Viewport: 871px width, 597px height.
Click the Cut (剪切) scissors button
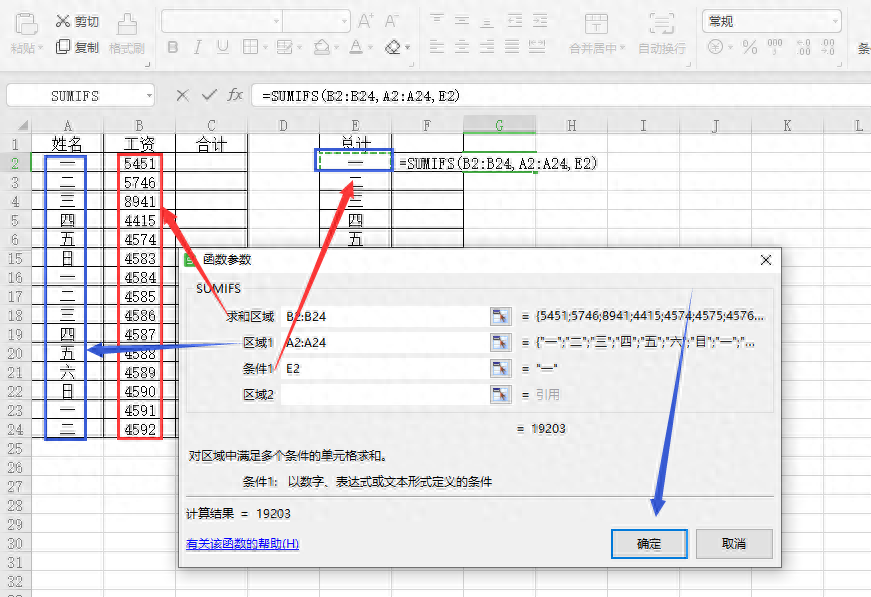[77, 22]
